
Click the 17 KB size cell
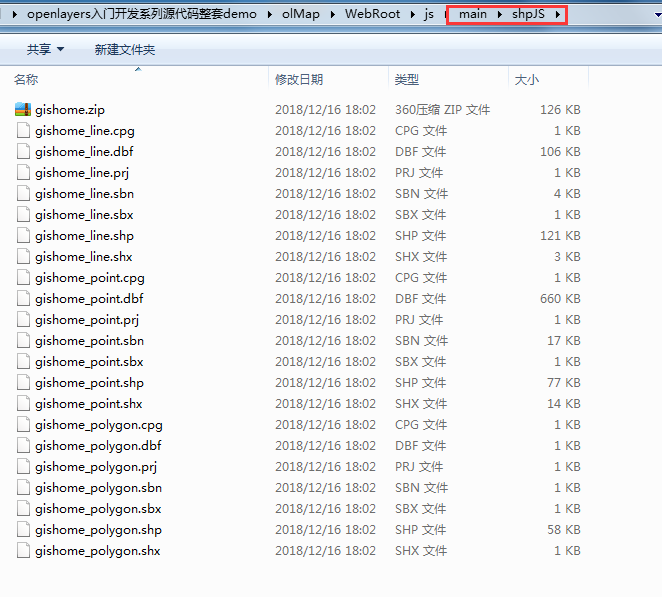tap(564, 341)
